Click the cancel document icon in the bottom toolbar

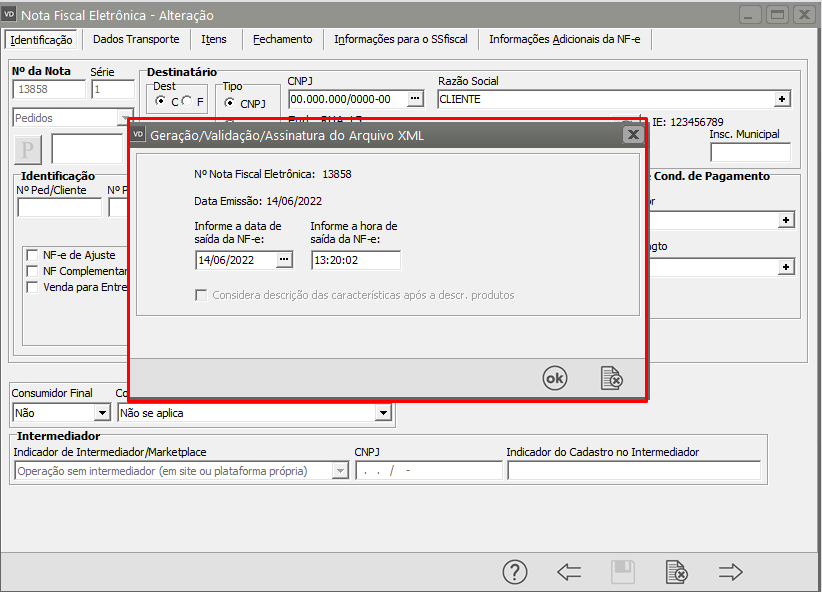coord(677,572)
